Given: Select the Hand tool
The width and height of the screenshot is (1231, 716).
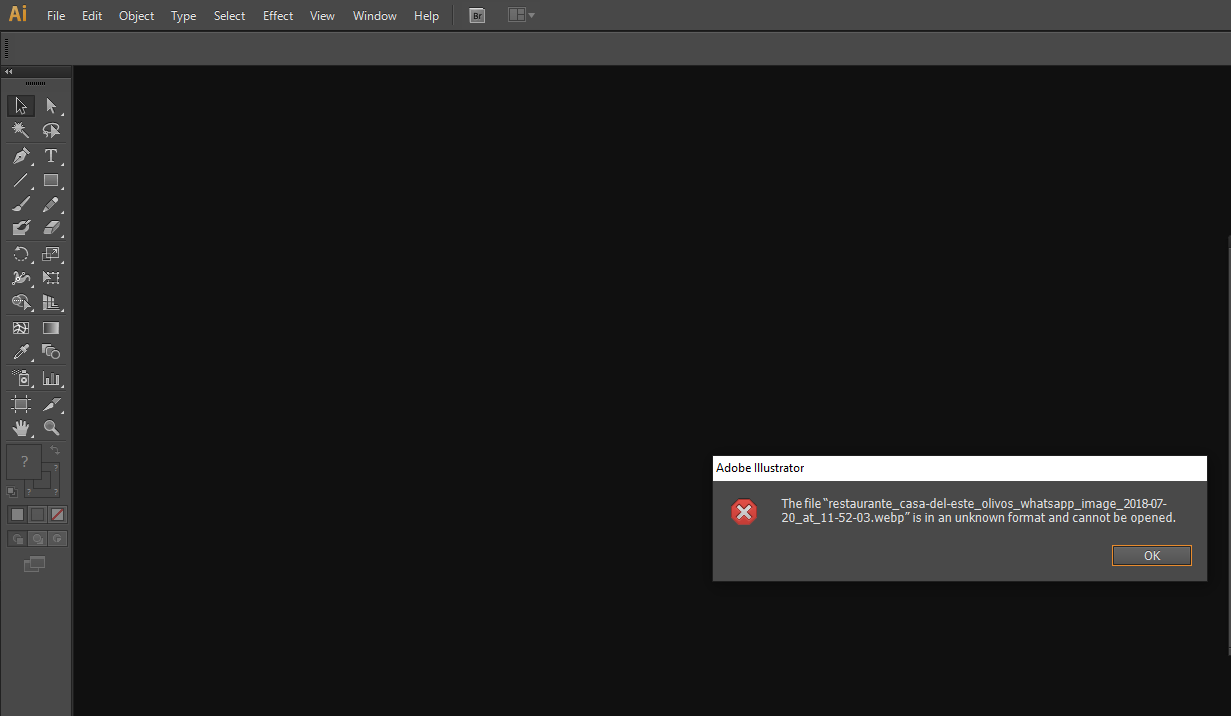Looking at the screenshot, I should (x=21, y=428).
